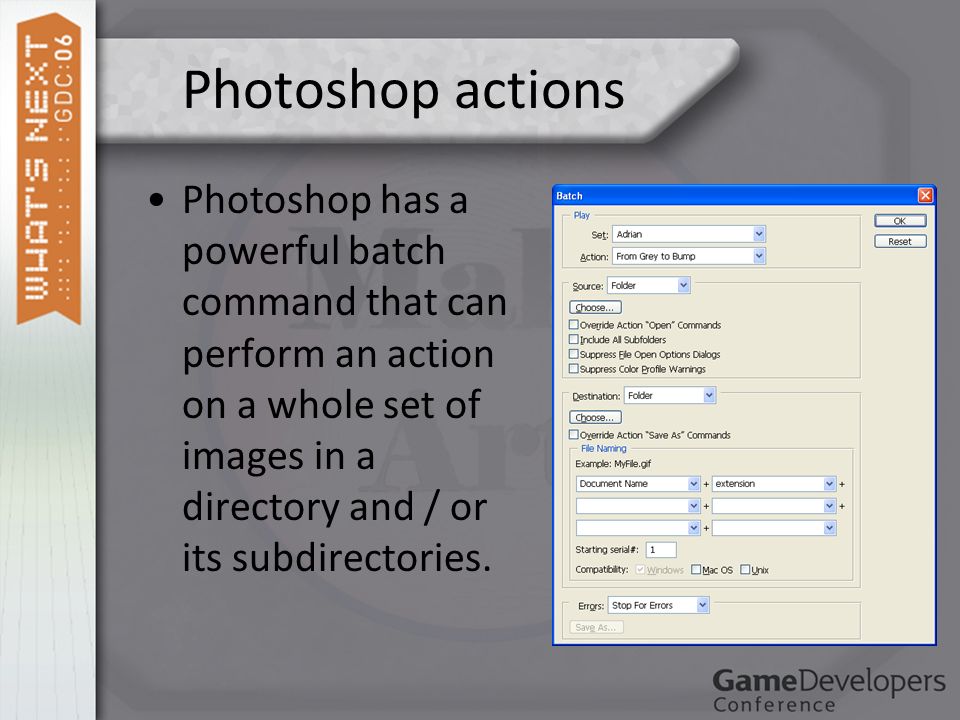Click the File Naming group label
This screenshot has width=960, height=720.
604,449
